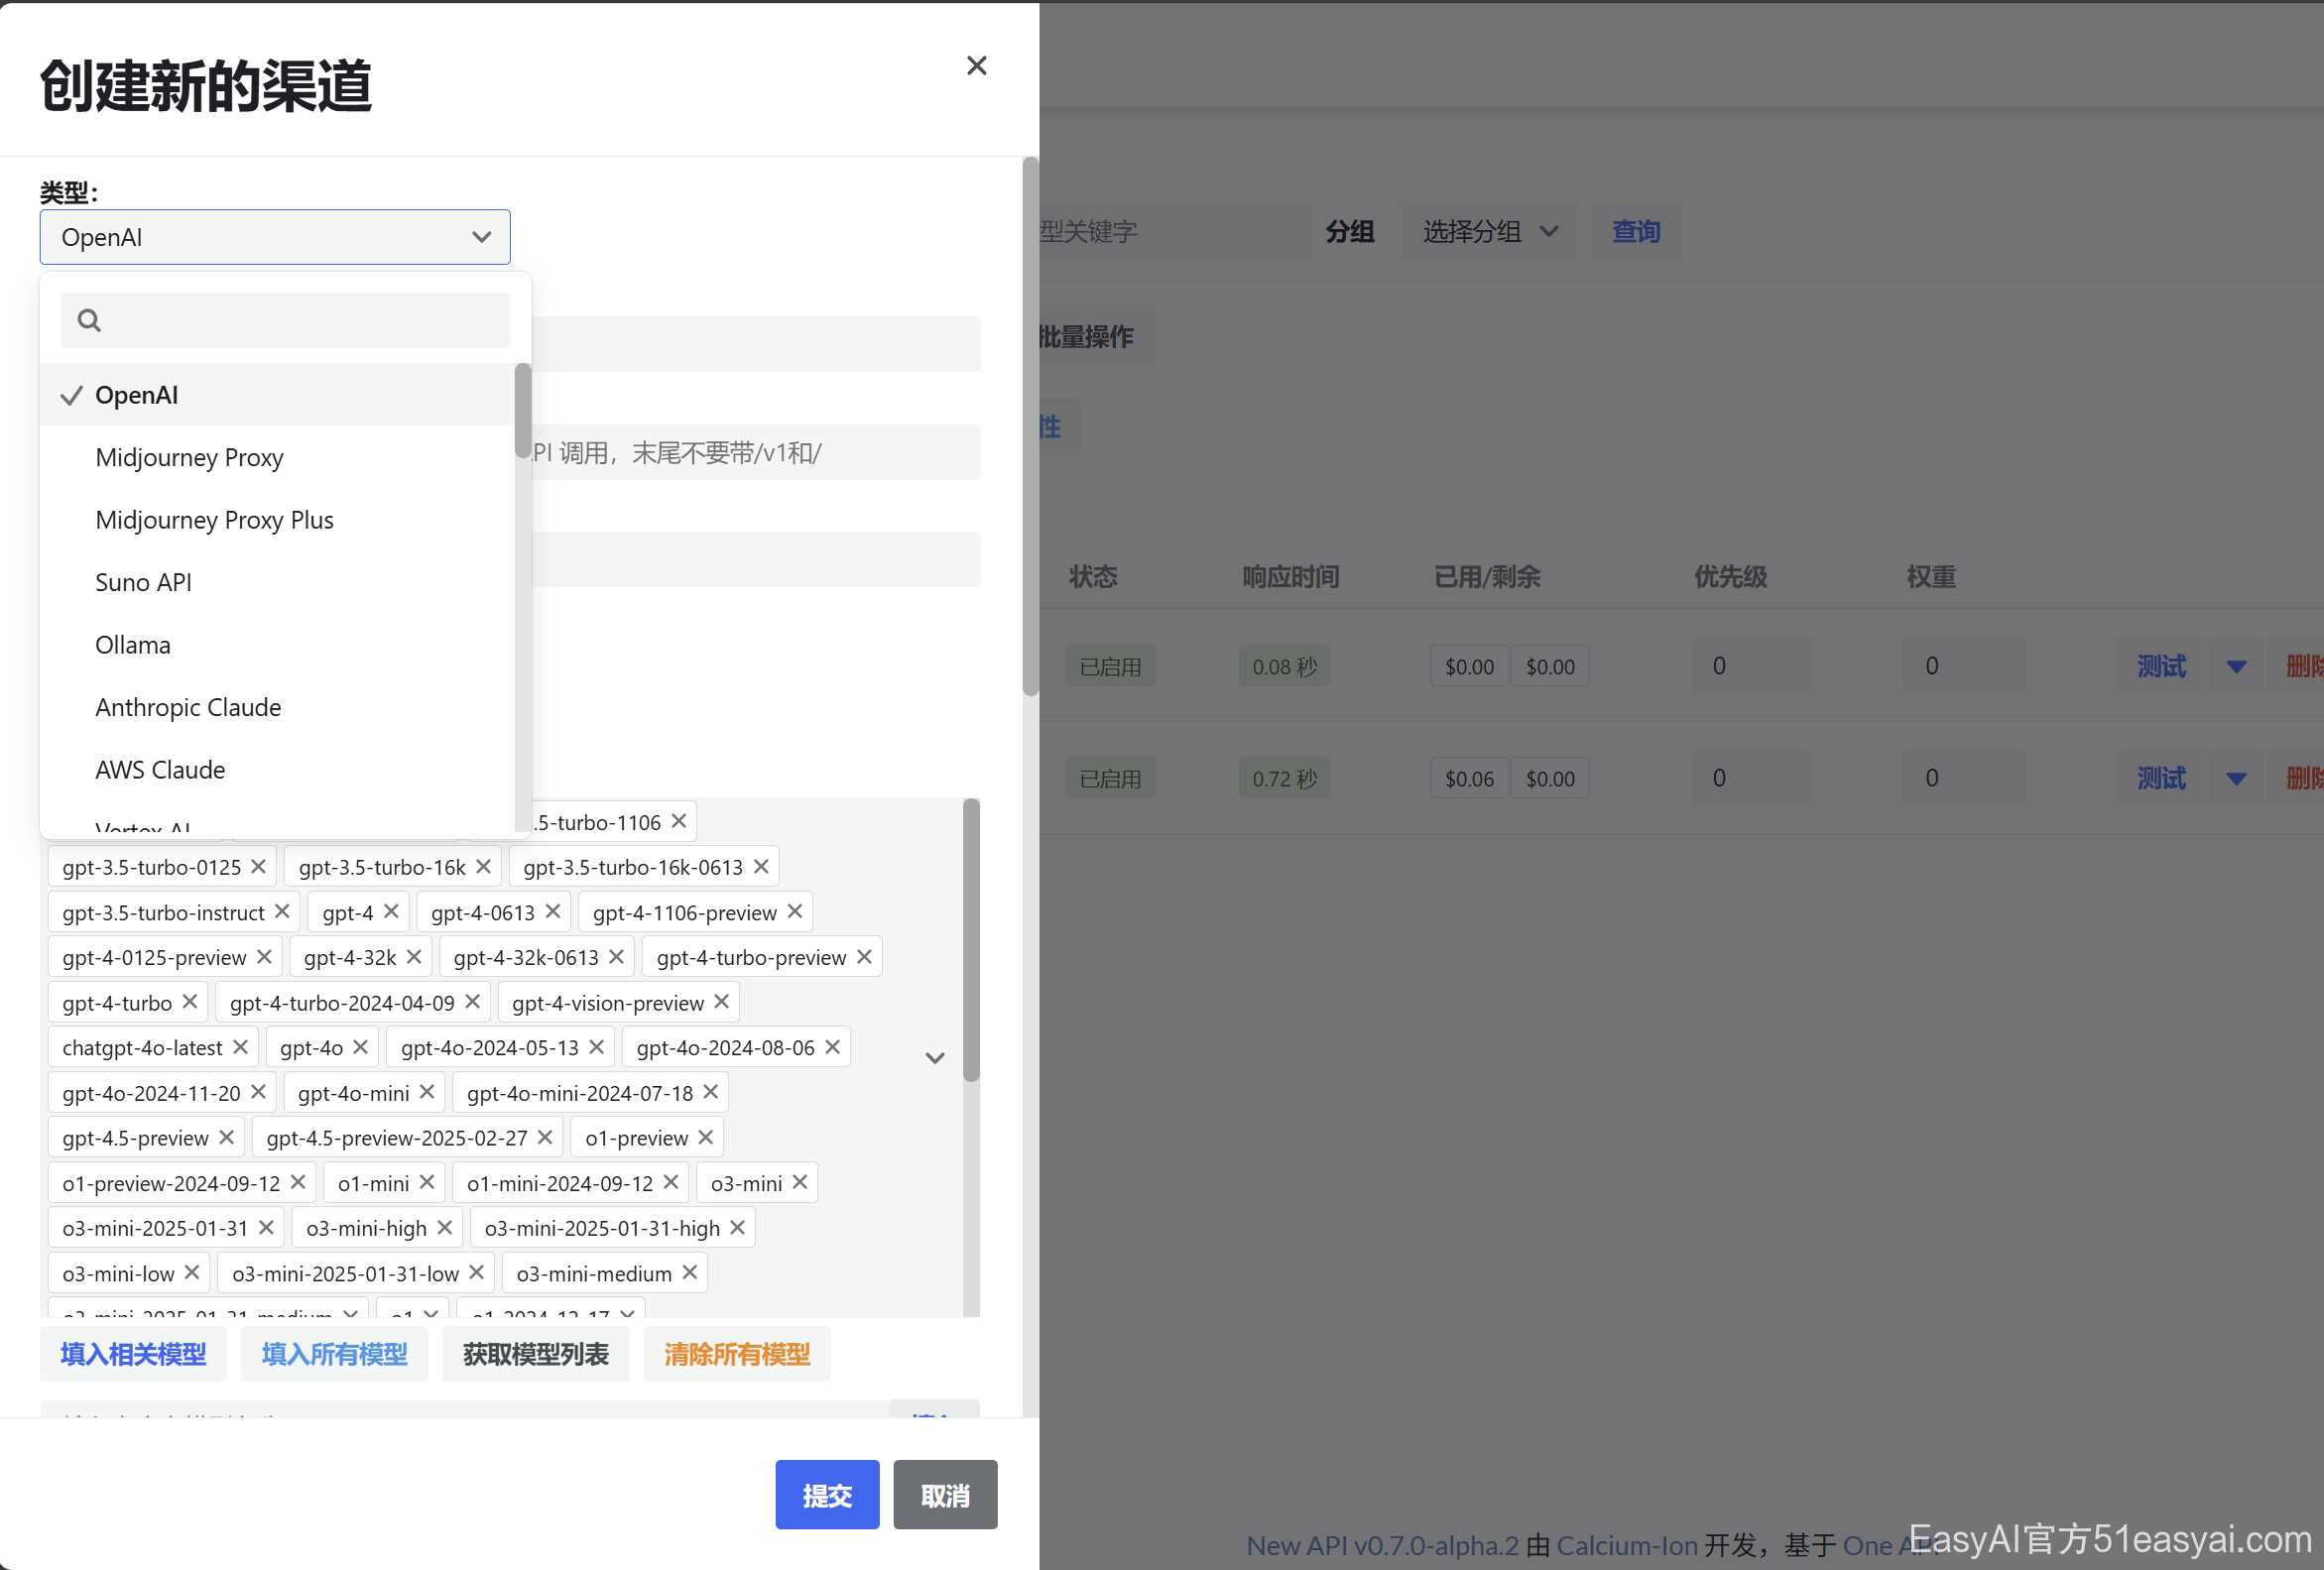2324x1570 pixels.
Task: Remove the gpt-4-1106-preview tag
Action: point(795,911)
